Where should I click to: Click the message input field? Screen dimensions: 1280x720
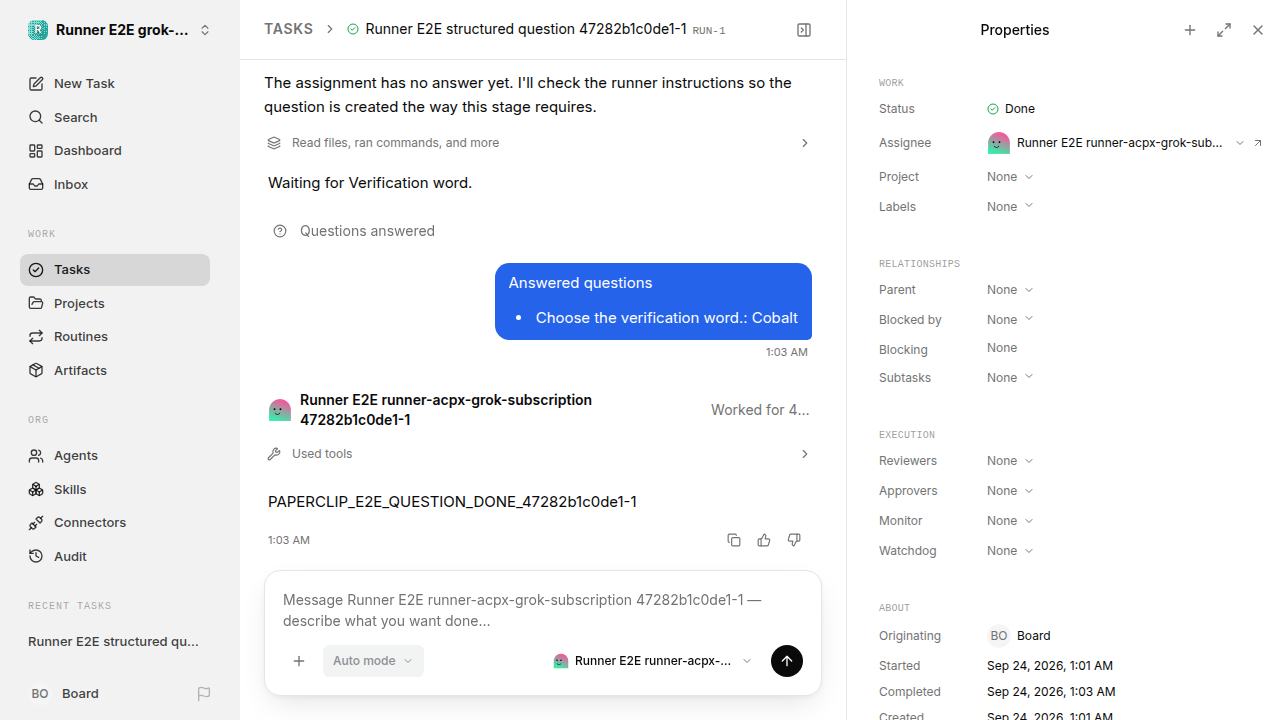(x=543, y=610)
